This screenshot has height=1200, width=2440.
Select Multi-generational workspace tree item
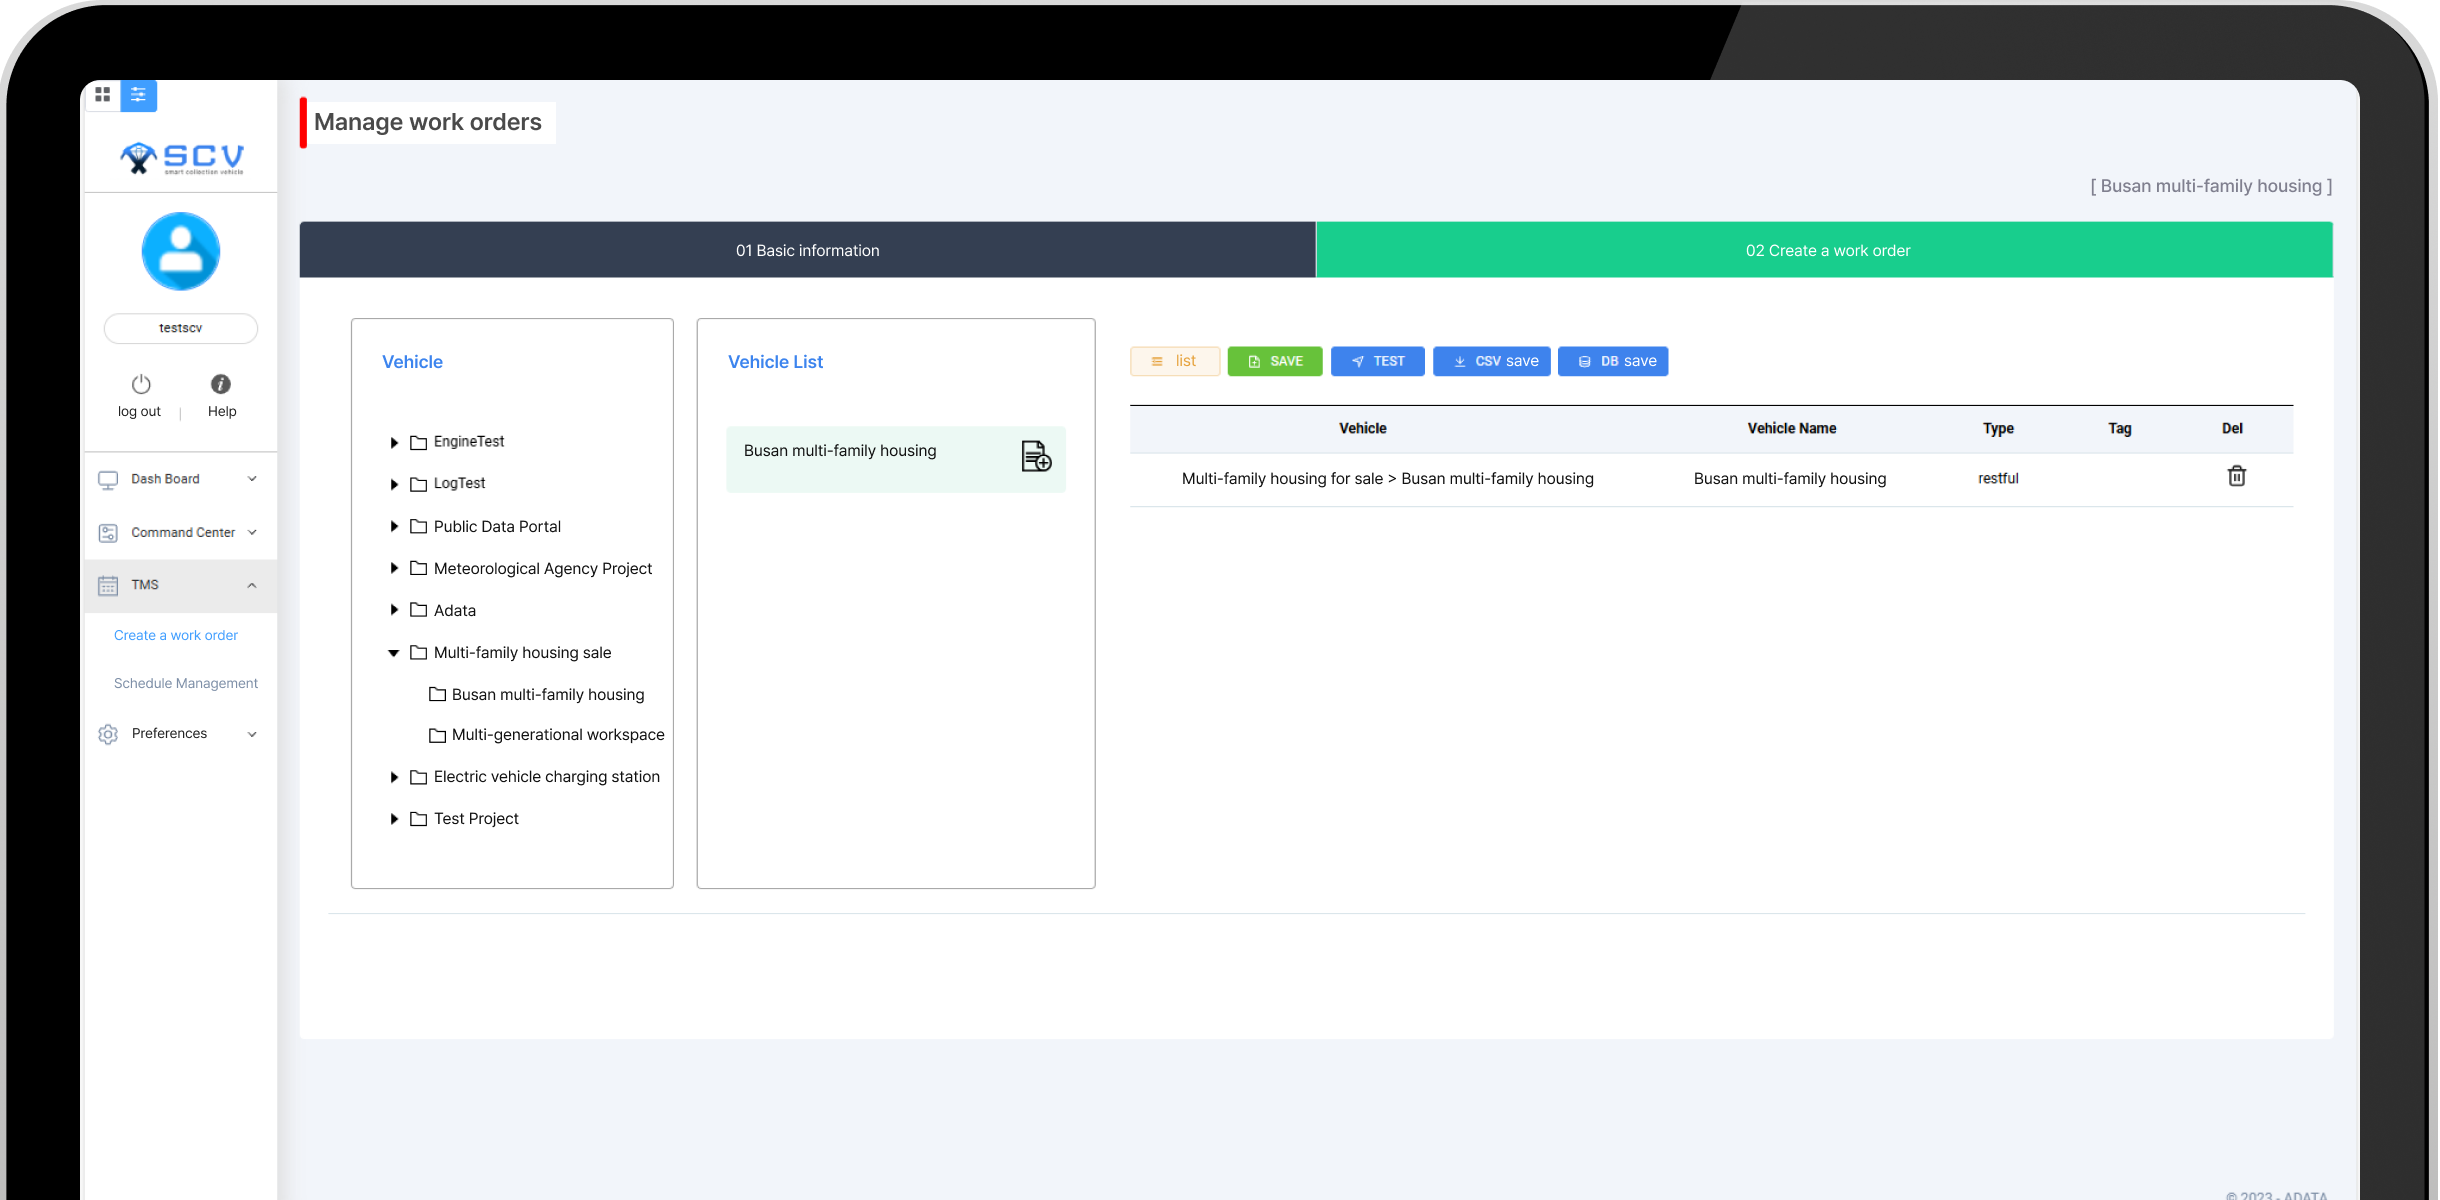[x=558, y=735]
